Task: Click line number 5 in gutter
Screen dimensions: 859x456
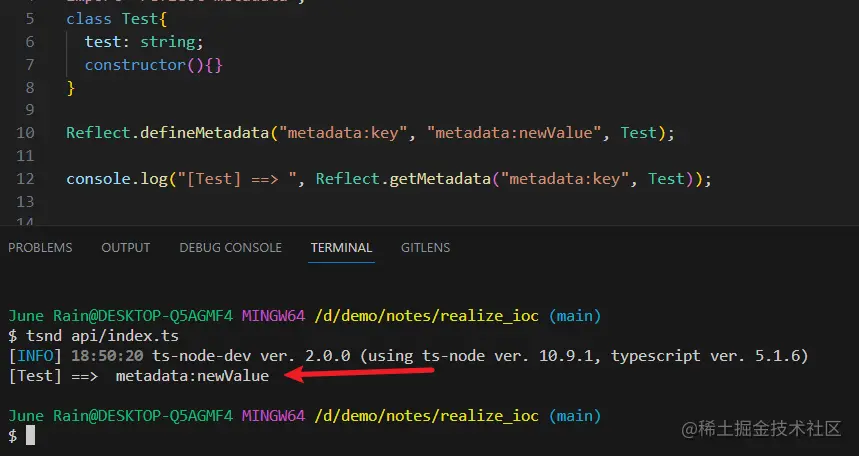Action: 30,19
